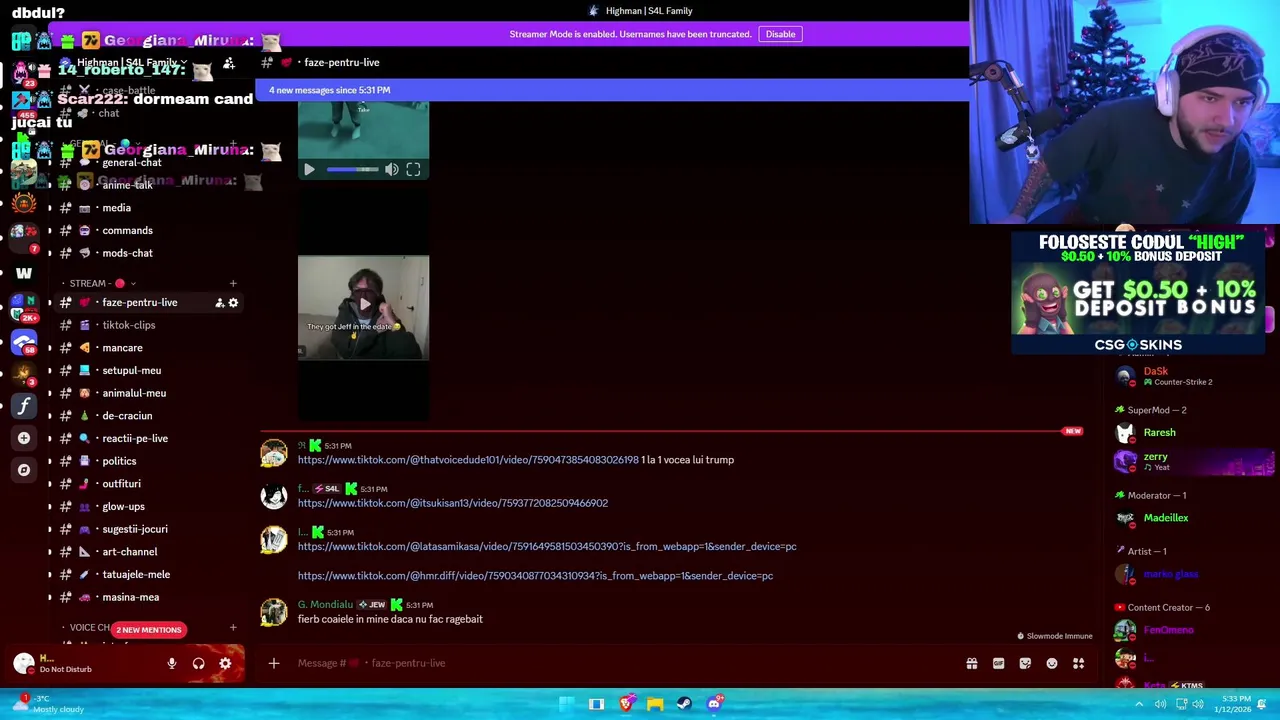Viewport: 1280px width, 720px height.
Task: Open the latasamikasa TikTok link
Action: pyautogui.click(x=547, y=547)
